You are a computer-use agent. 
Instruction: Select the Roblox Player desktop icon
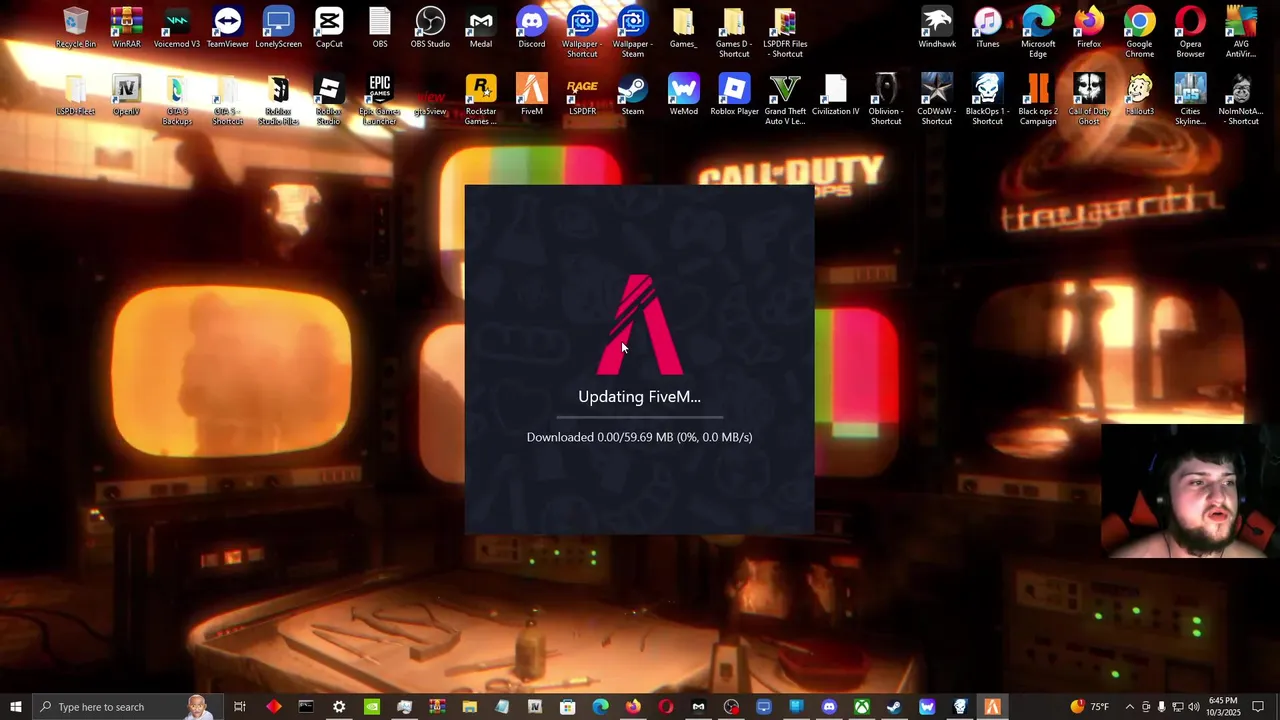[x=734, y=95]
